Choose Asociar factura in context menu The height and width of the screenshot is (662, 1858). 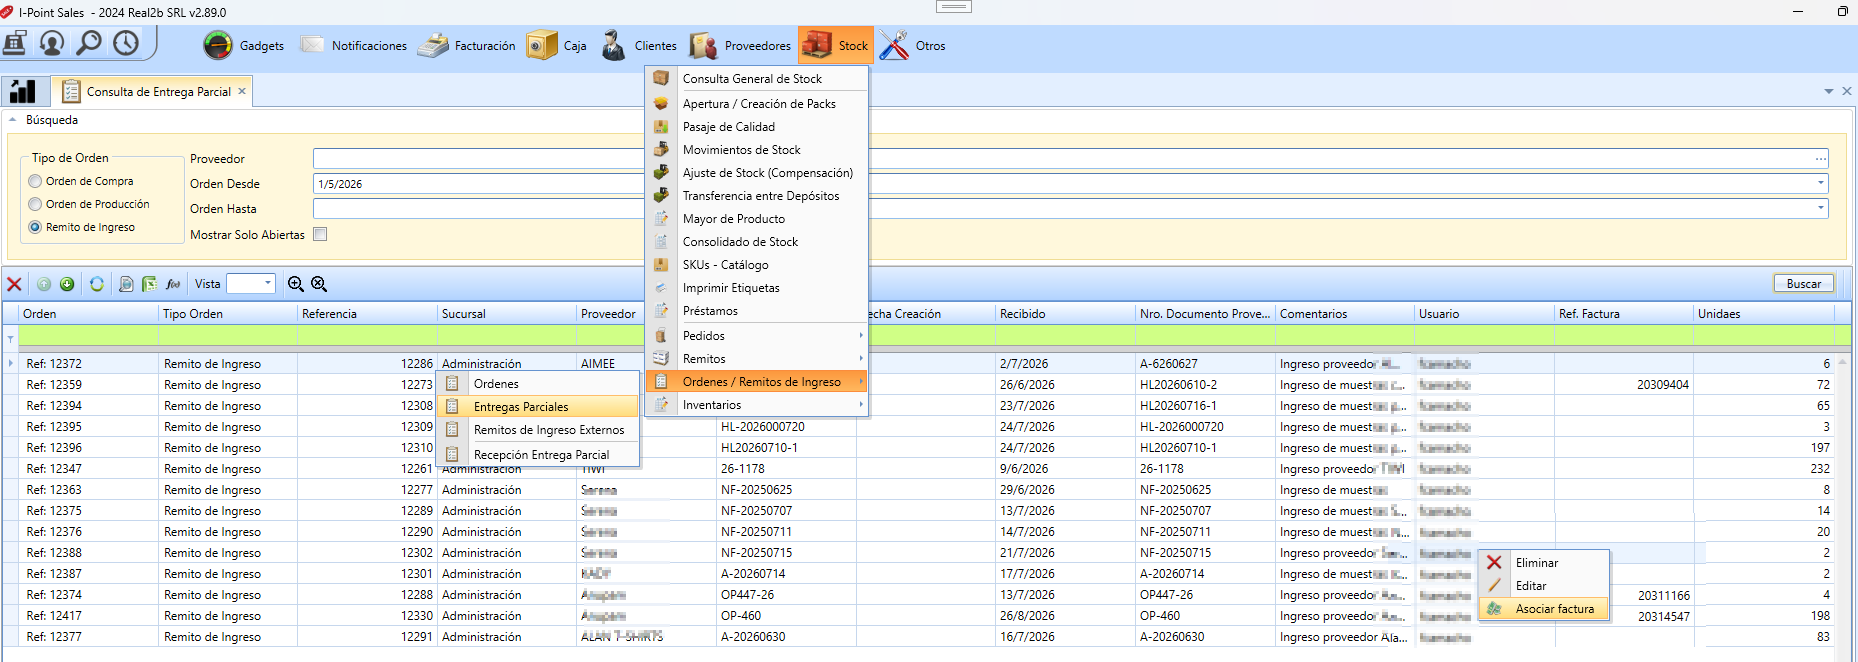click(x=1544, y=609)
